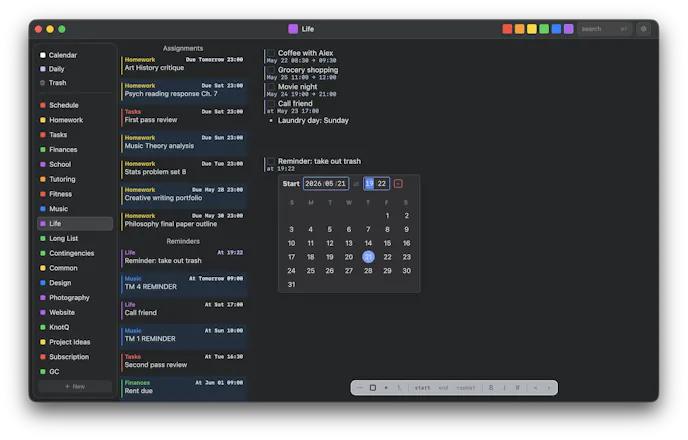Open Psych reading response Ch. 7 assignment
The width and height of the screenshot is (688, 440).
183,90
